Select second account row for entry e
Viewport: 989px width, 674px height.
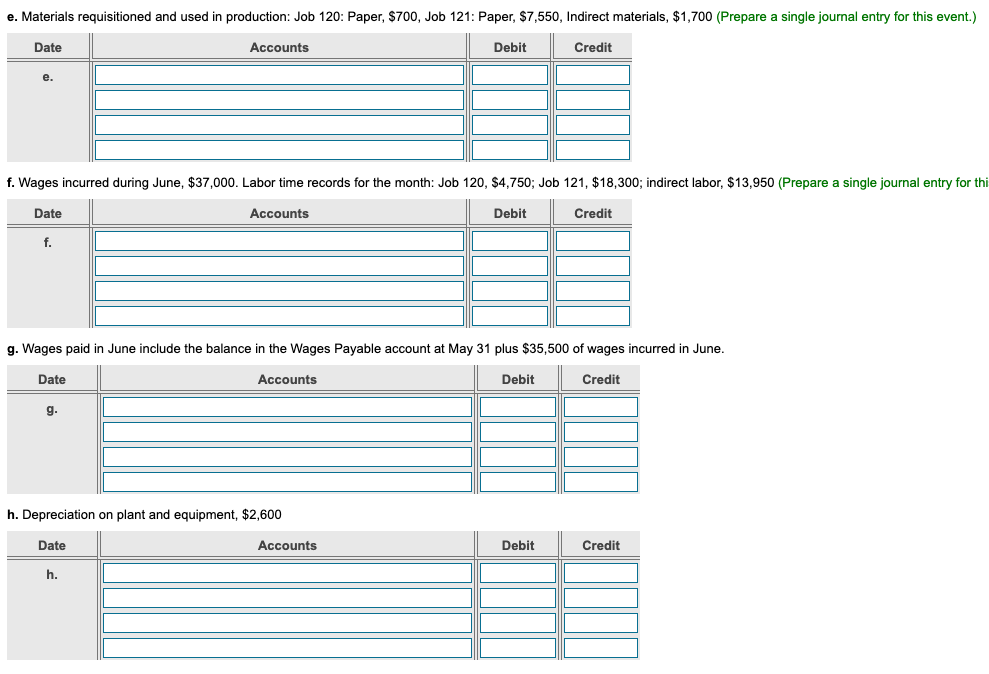[x=279, y=100]
